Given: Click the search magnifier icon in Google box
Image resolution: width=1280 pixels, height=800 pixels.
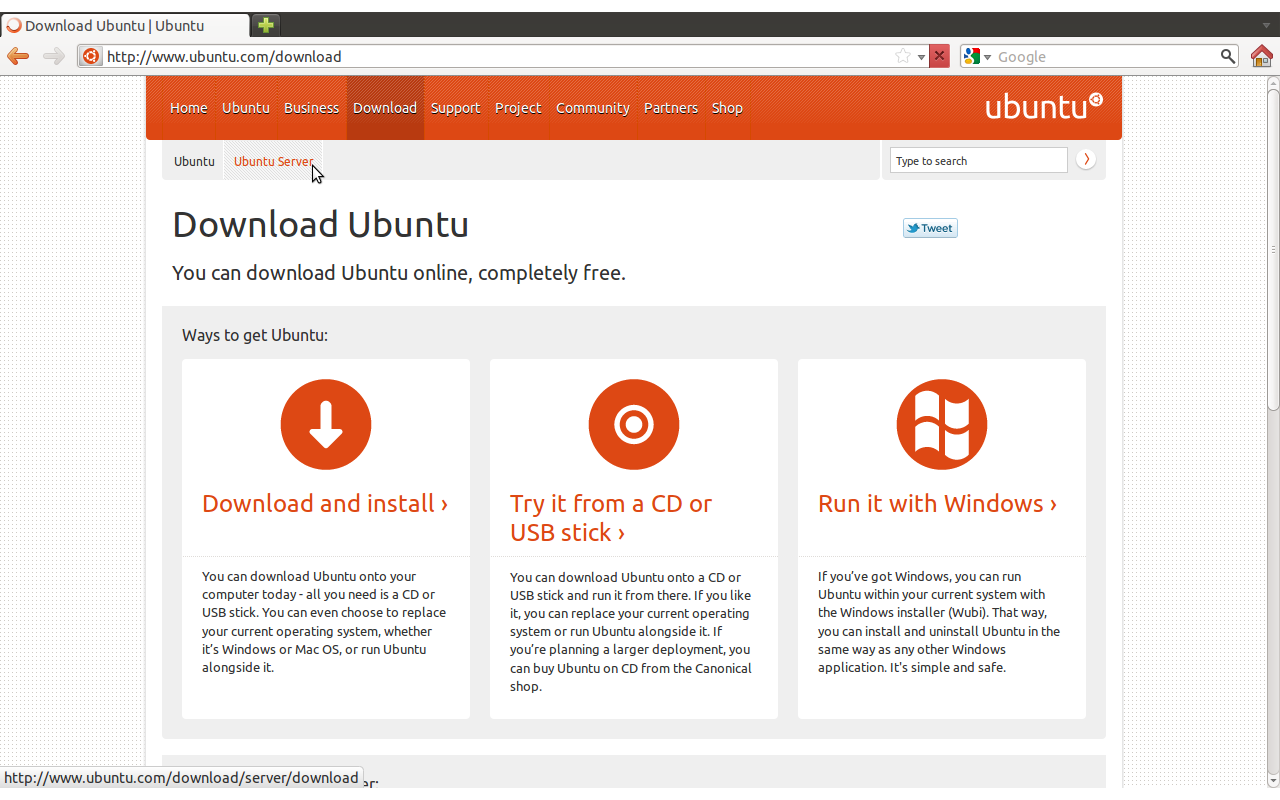Looking at the screenshot, I should coord(1228,57).
